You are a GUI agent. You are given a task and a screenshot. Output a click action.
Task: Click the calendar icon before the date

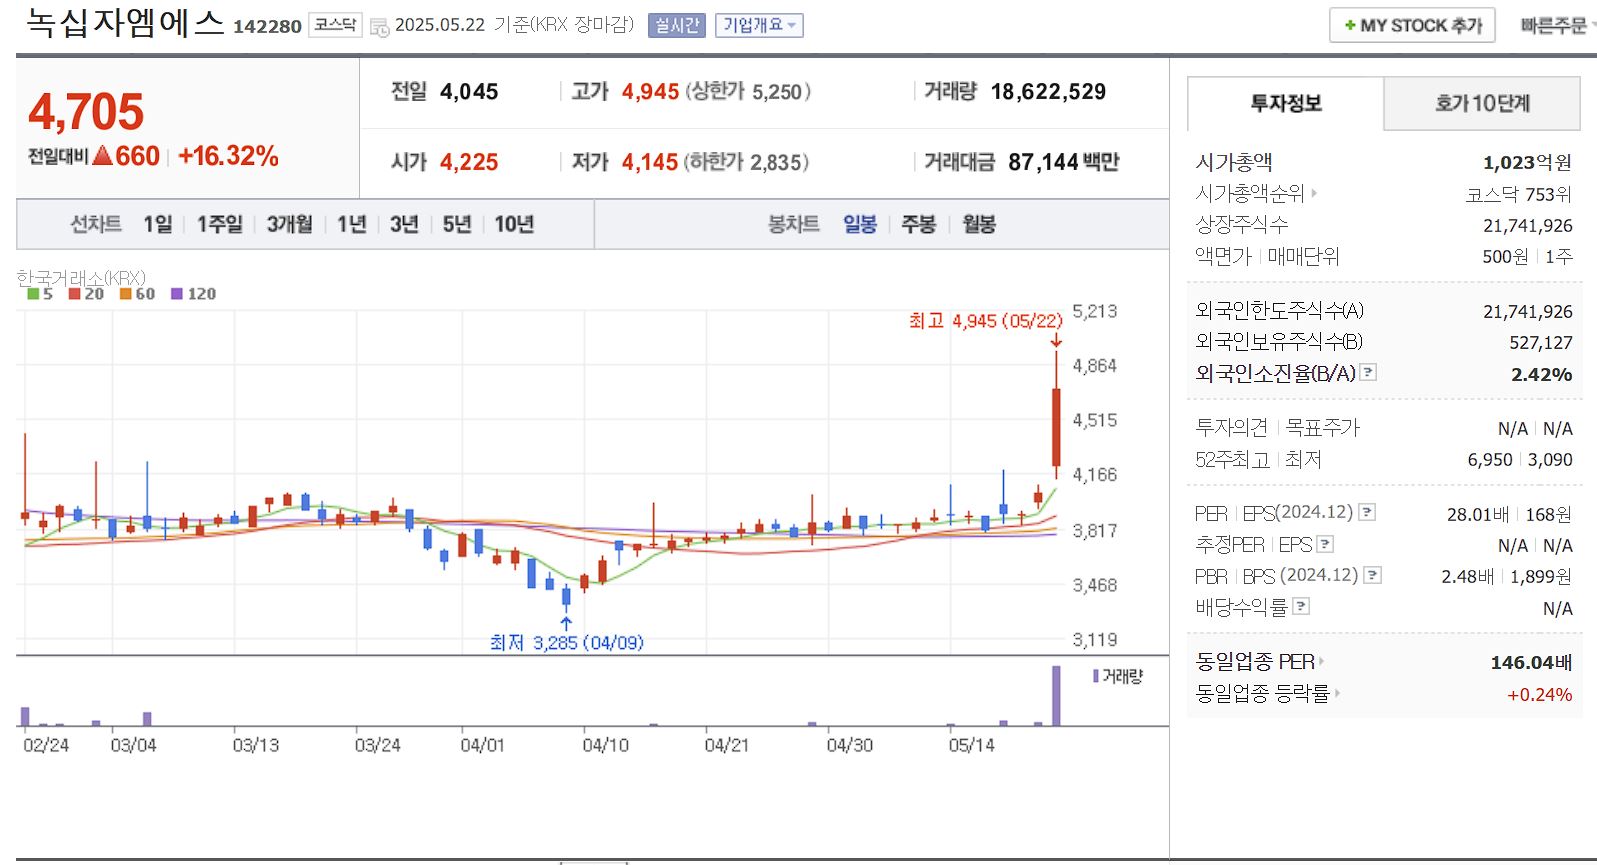(380, 27)
